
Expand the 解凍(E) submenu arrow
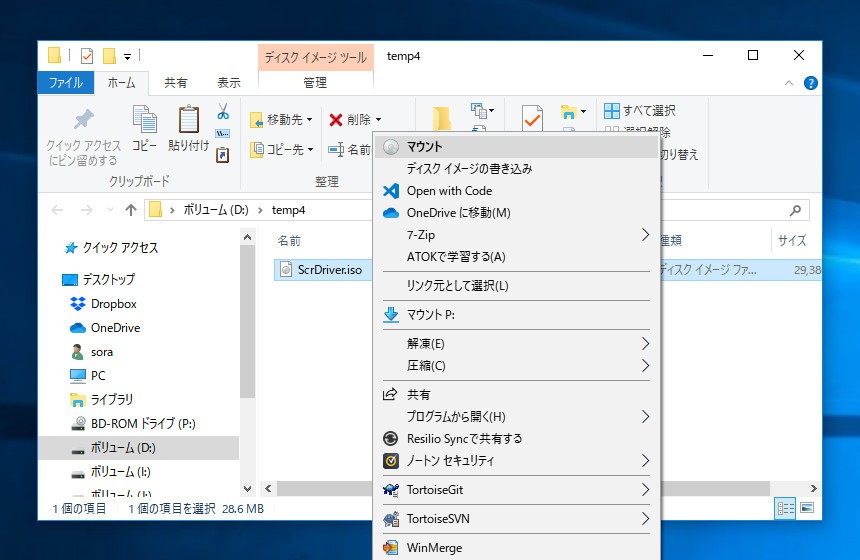(x=645, y=344)
